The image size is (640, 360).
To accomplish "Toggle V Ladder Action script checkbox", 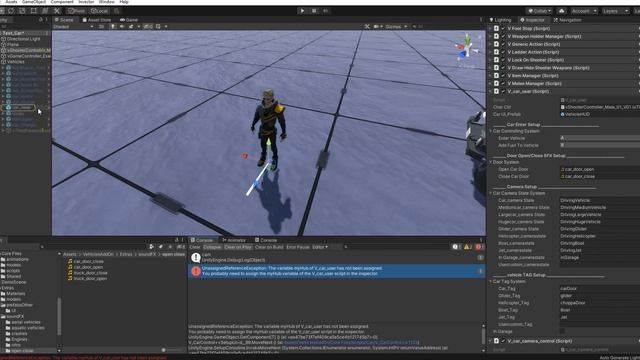I will click(503, 52).
